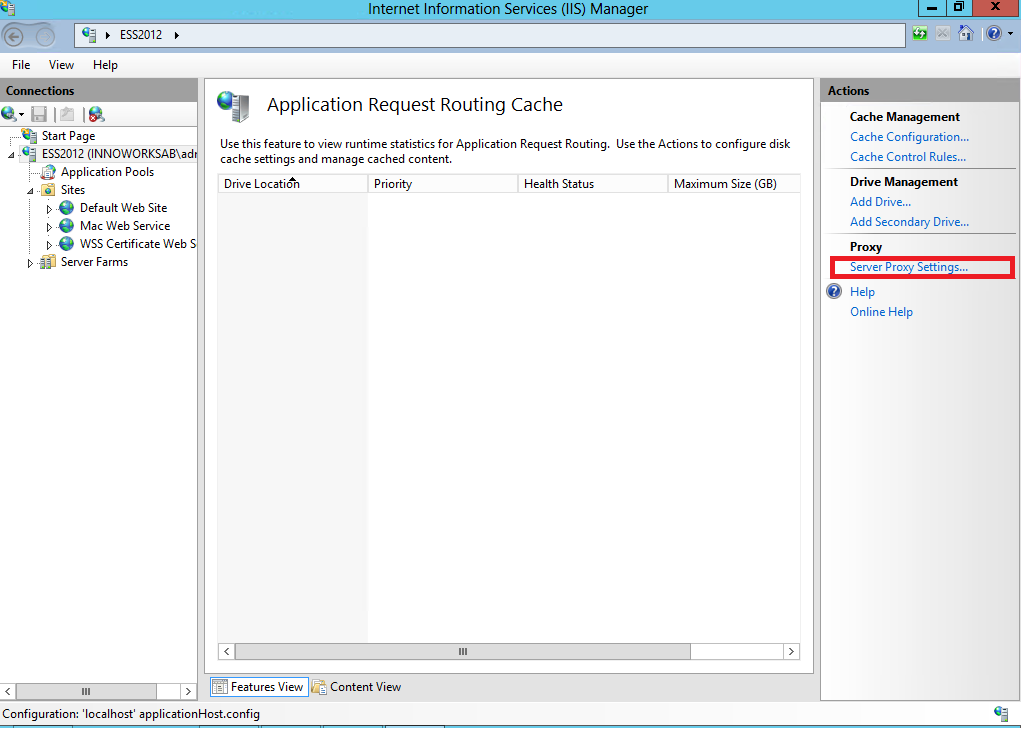Image resolution: width=1023 pixels, height=729 pixels.
Task: Click Add Secondary Drive action
Action: pos(909,222)
